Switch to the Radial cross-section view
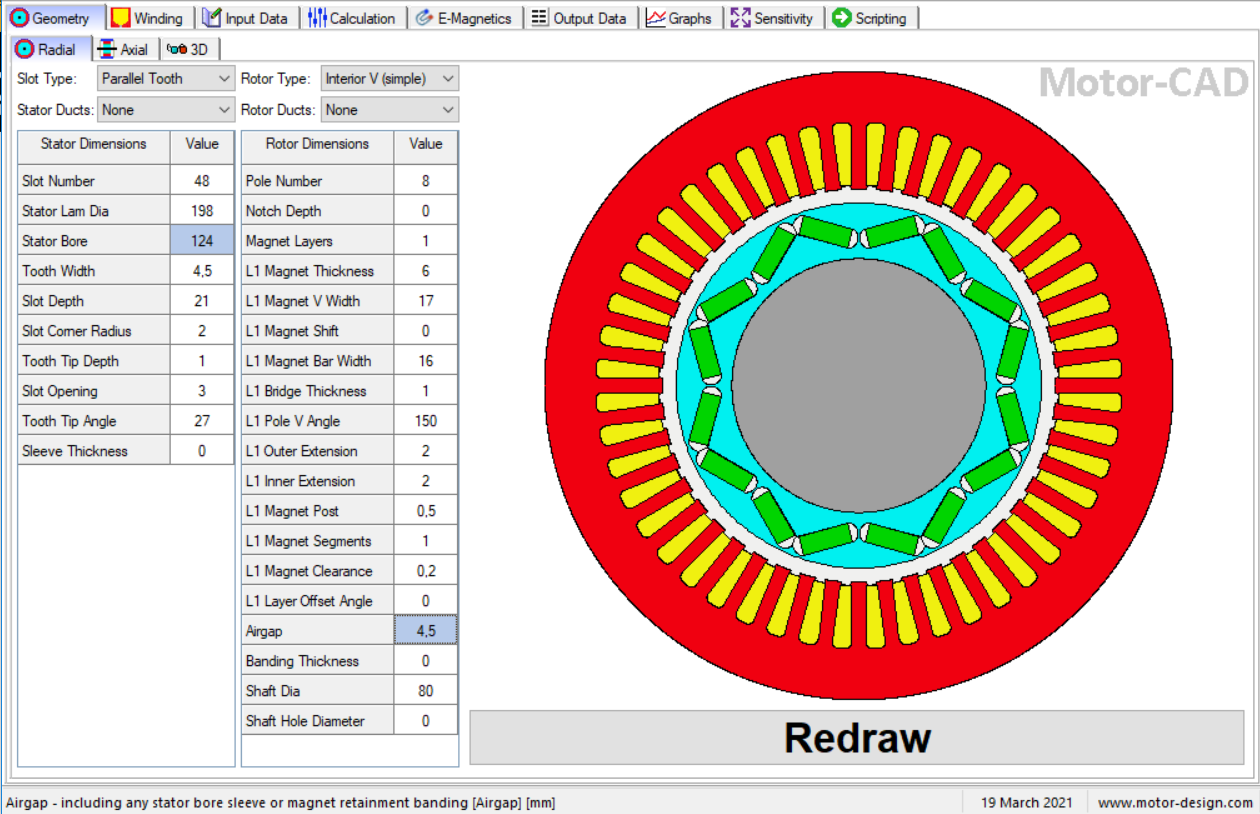The height and width of the screenshot is (814, 1260). coord(50,49)
